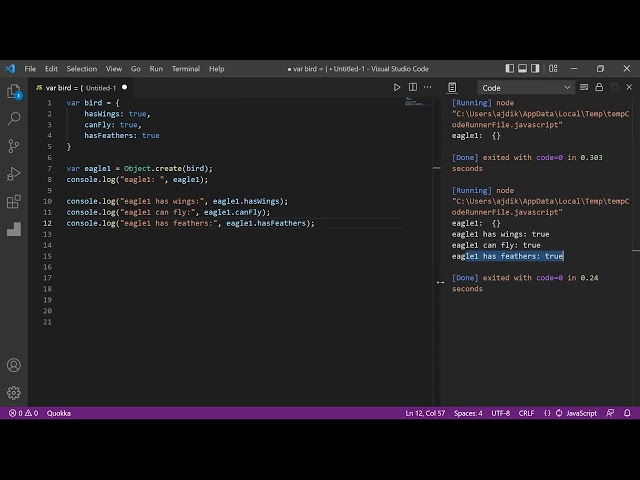
Task: Click 'exited with code=0 in 0.303' text
Action: tap(542, 158)
